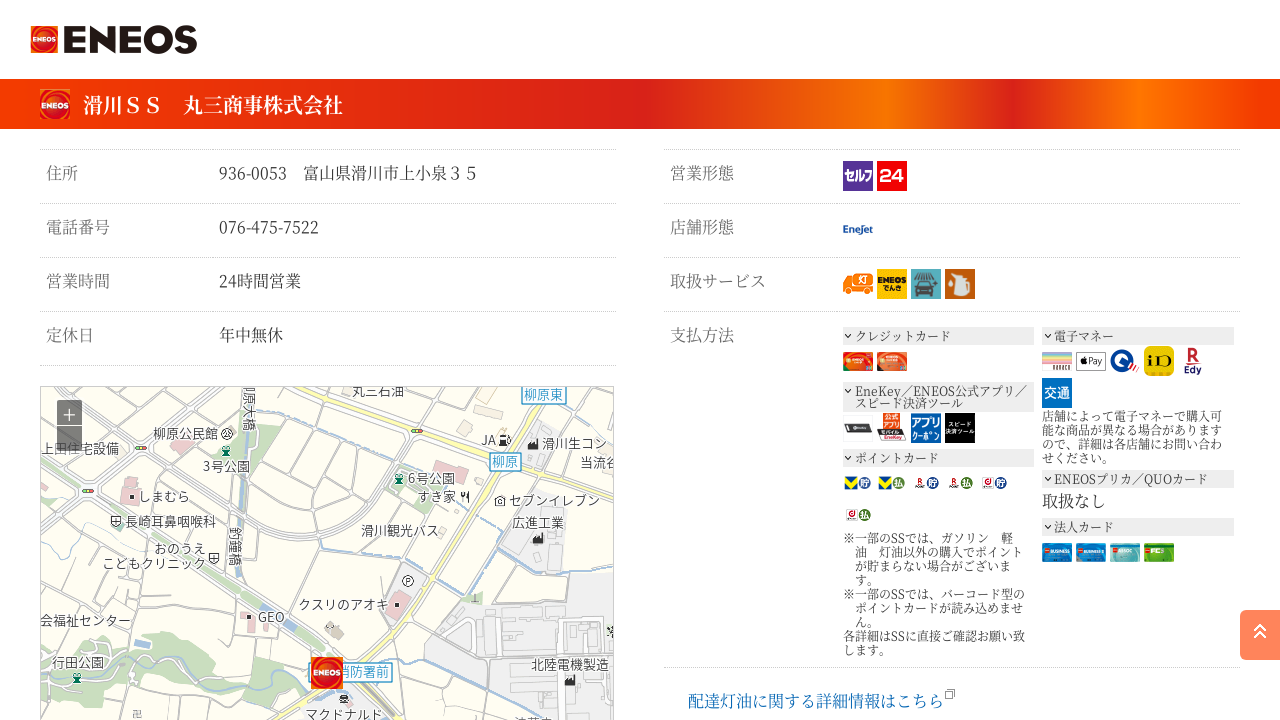This screenshot has height=720, width=1280.
Task: Click the blue 交通 transit IC icon
Action: tap(1056, 392)
